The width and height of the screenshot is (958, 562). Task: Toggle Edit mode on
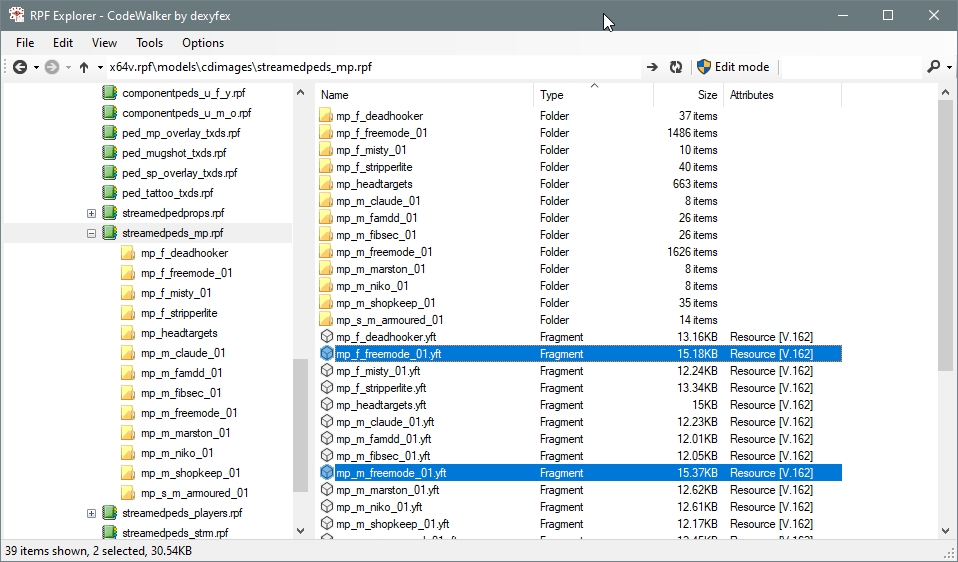732,67
